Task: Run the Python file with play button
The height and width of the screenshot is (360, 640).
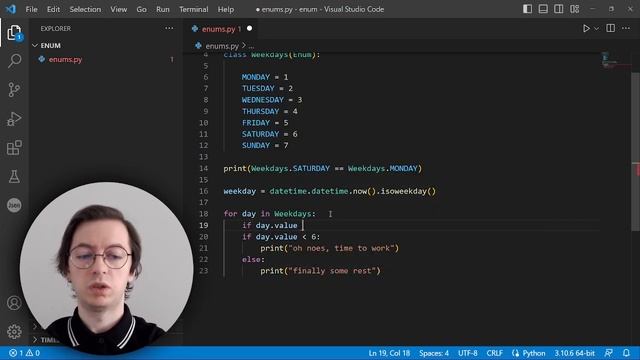Action: pyautogui.click(x=586, y=28)
